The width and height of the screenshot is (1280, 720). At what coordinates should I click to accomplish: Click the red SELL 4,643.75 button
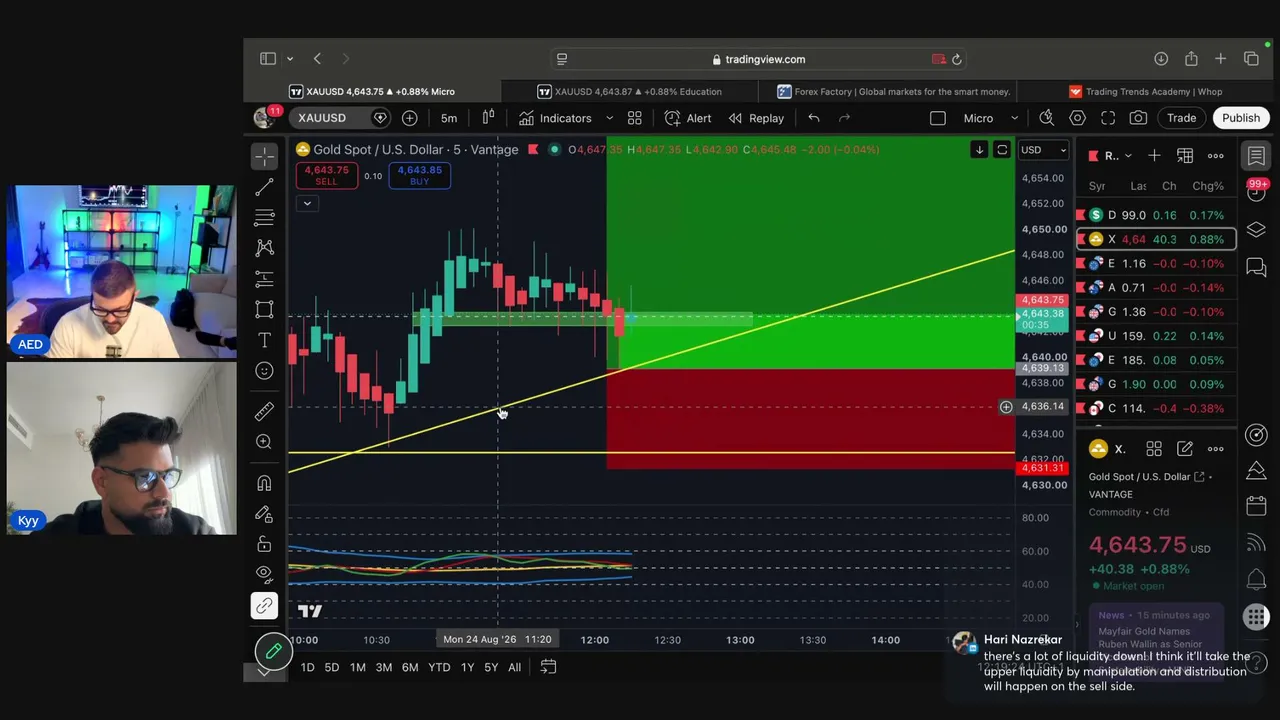[x=327, y=175]
